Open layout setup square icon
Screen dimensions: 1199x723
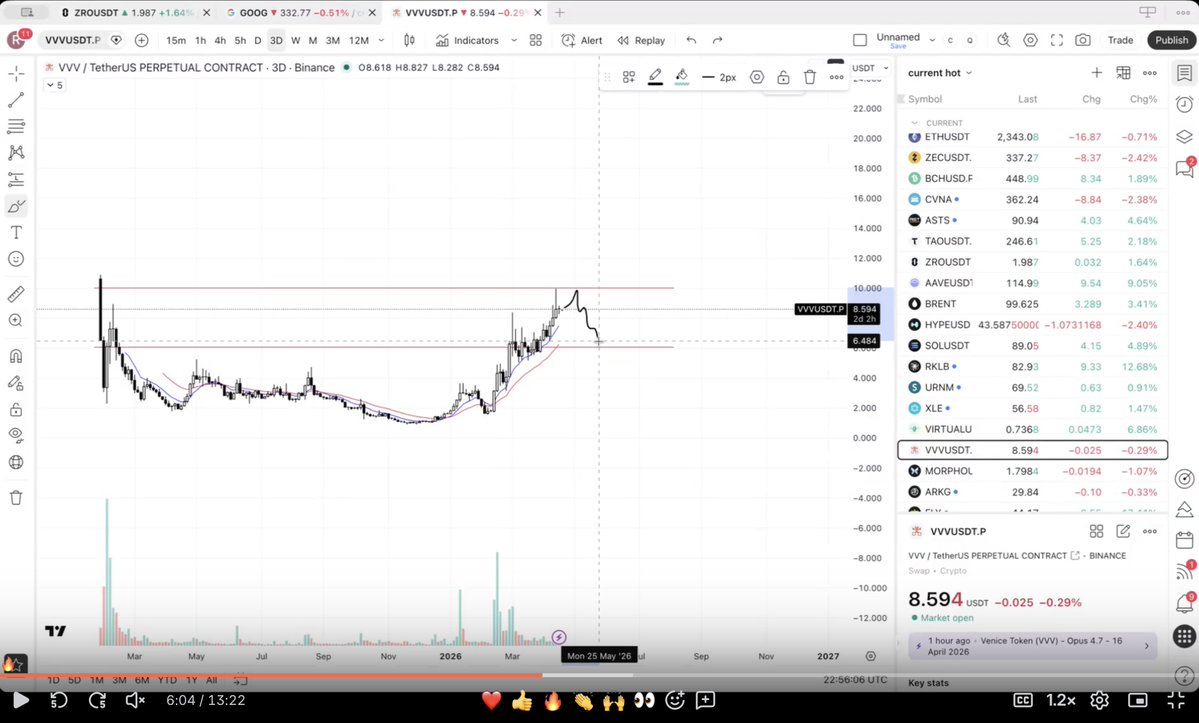(859, 40)
